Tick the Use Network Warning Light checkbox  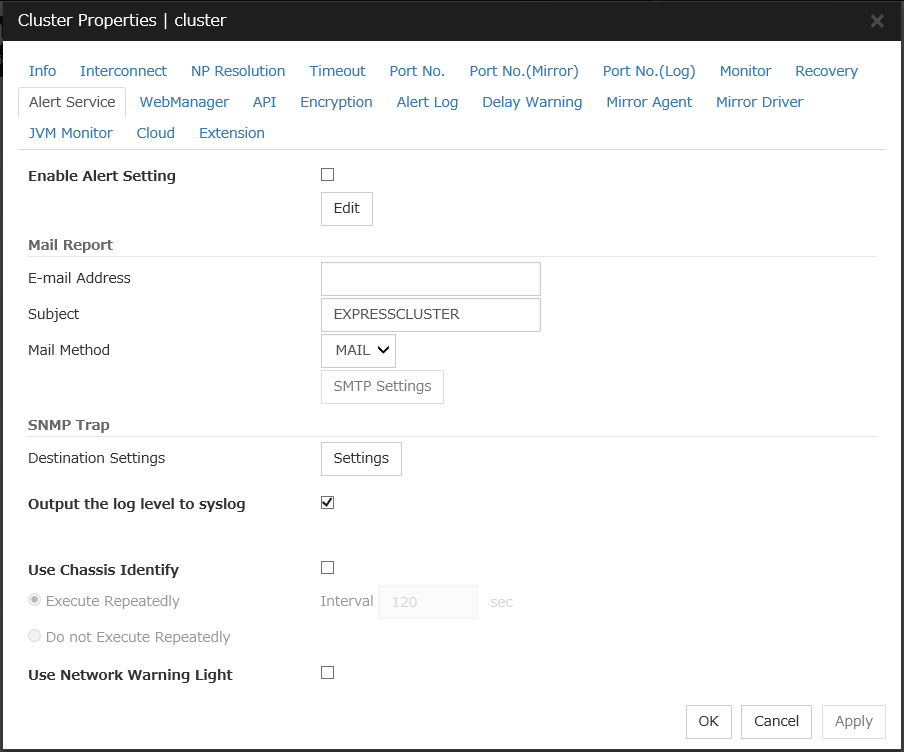[x=327, y=673]
